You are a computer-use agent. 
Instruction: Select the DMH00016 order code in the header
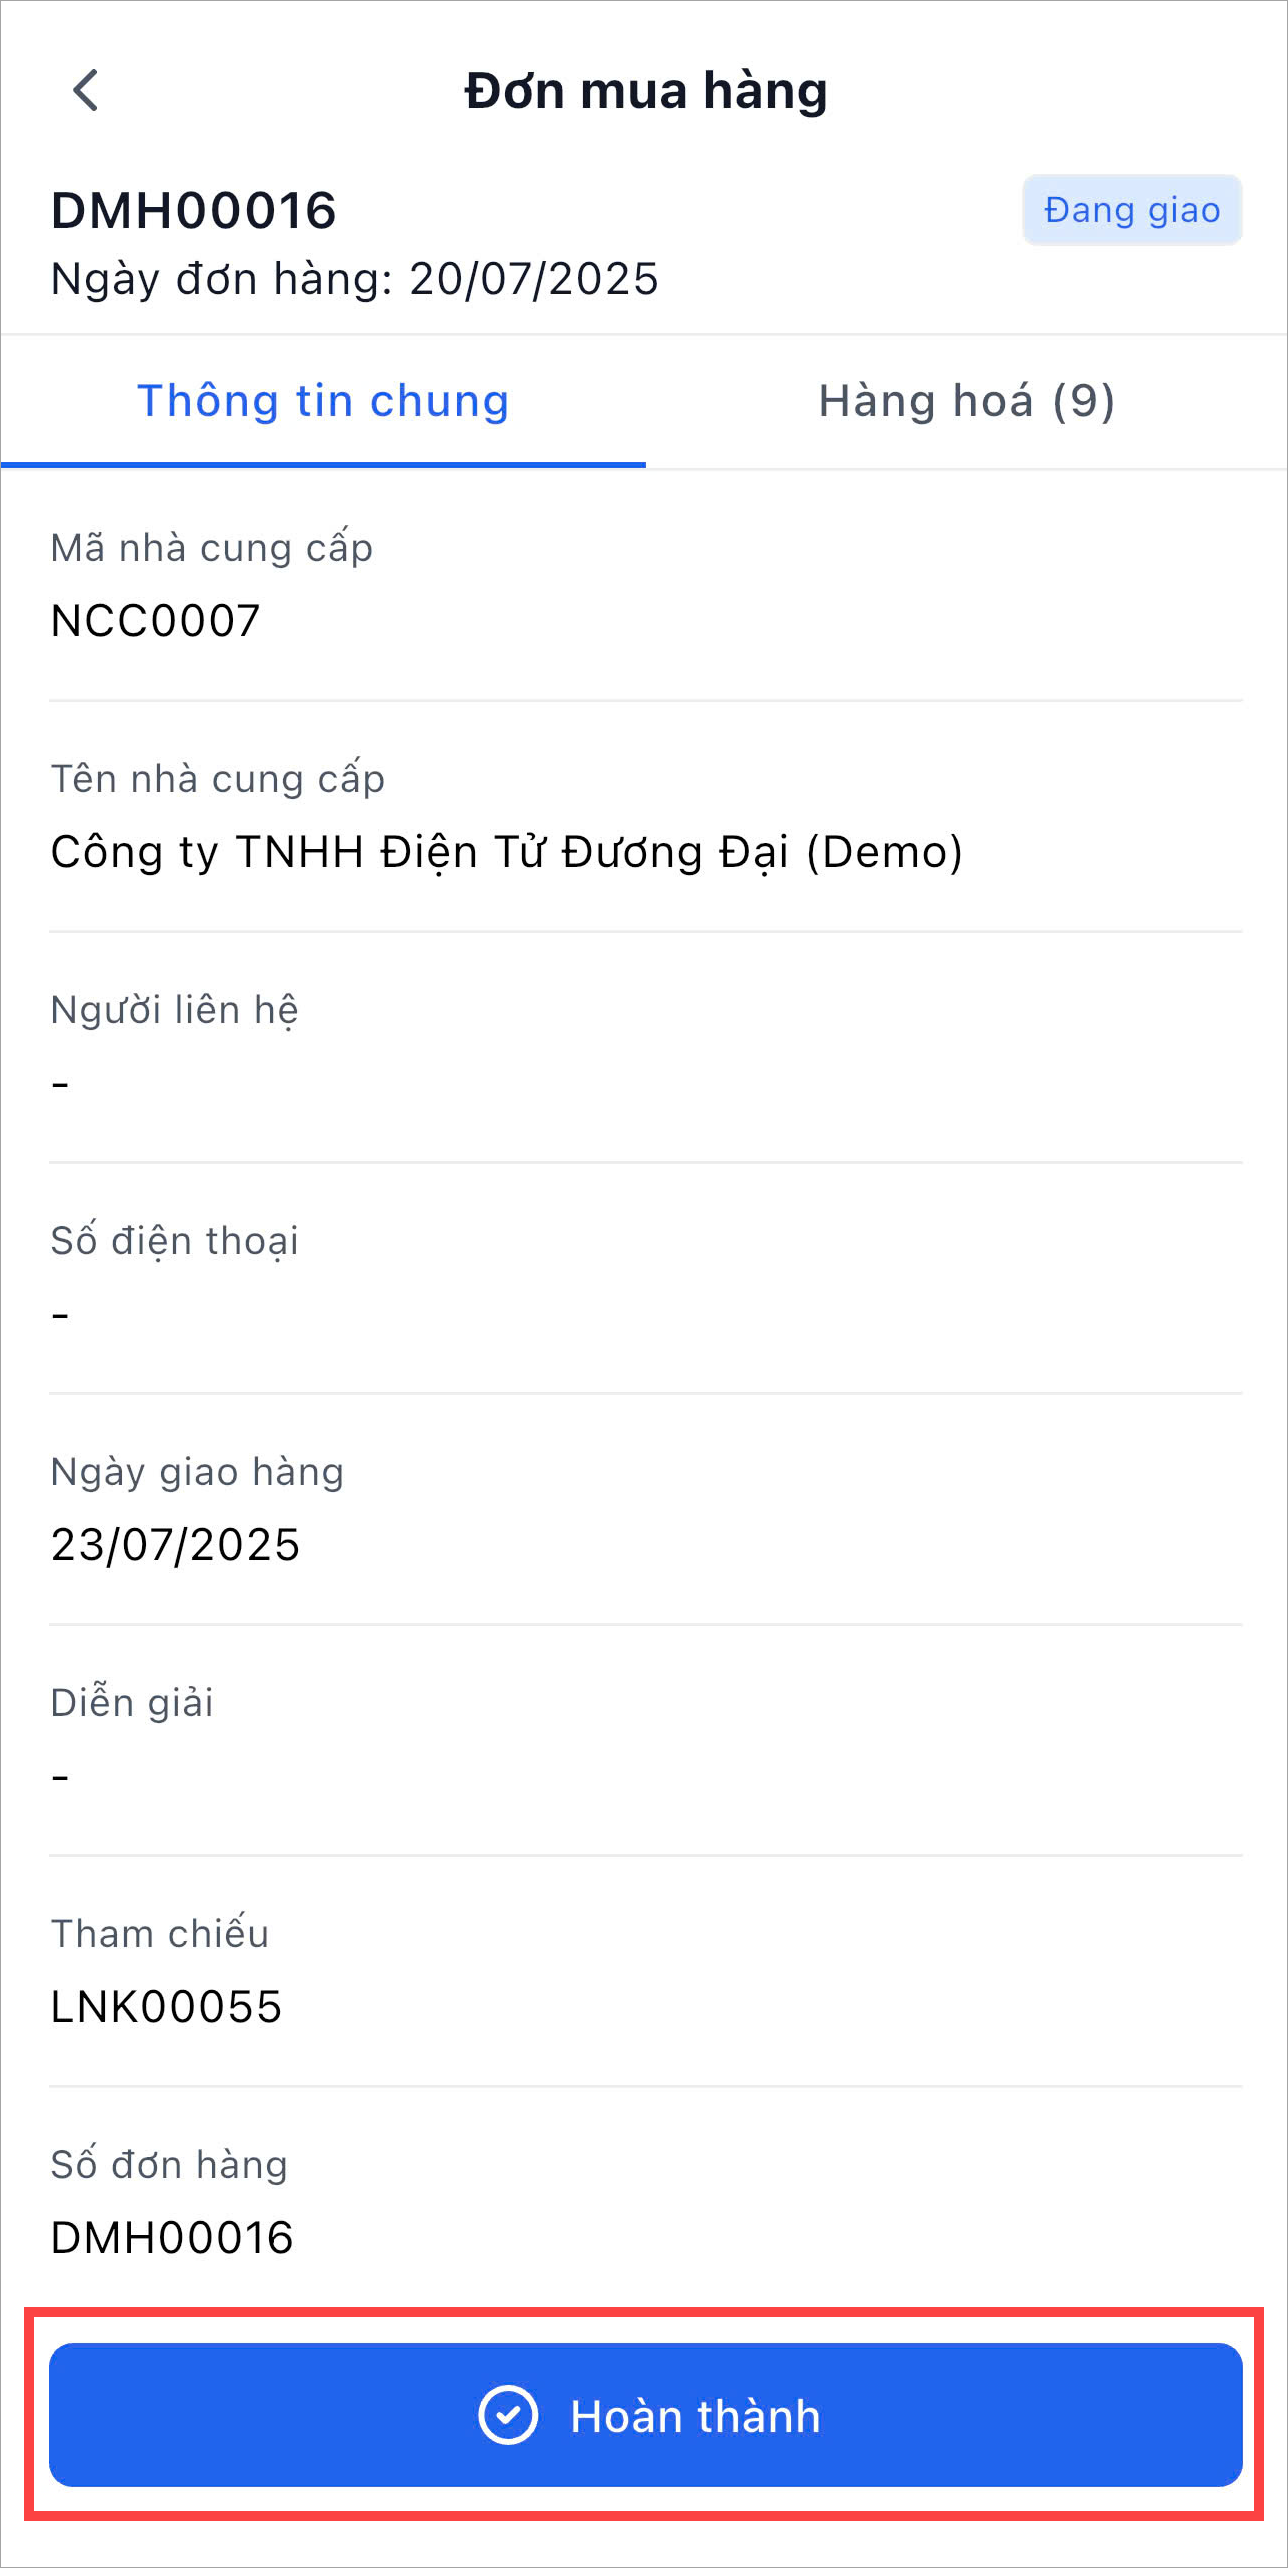[x=194, y=211]
